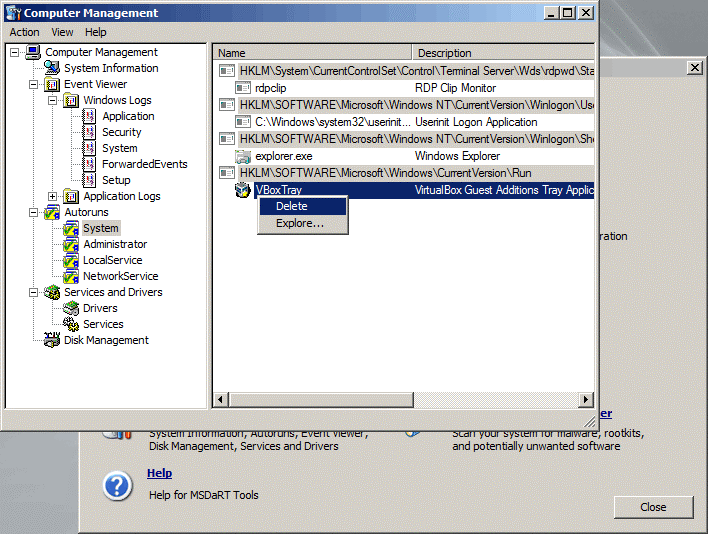
Task: Collapse the Autoruns tree node
Action: point(33,212)
